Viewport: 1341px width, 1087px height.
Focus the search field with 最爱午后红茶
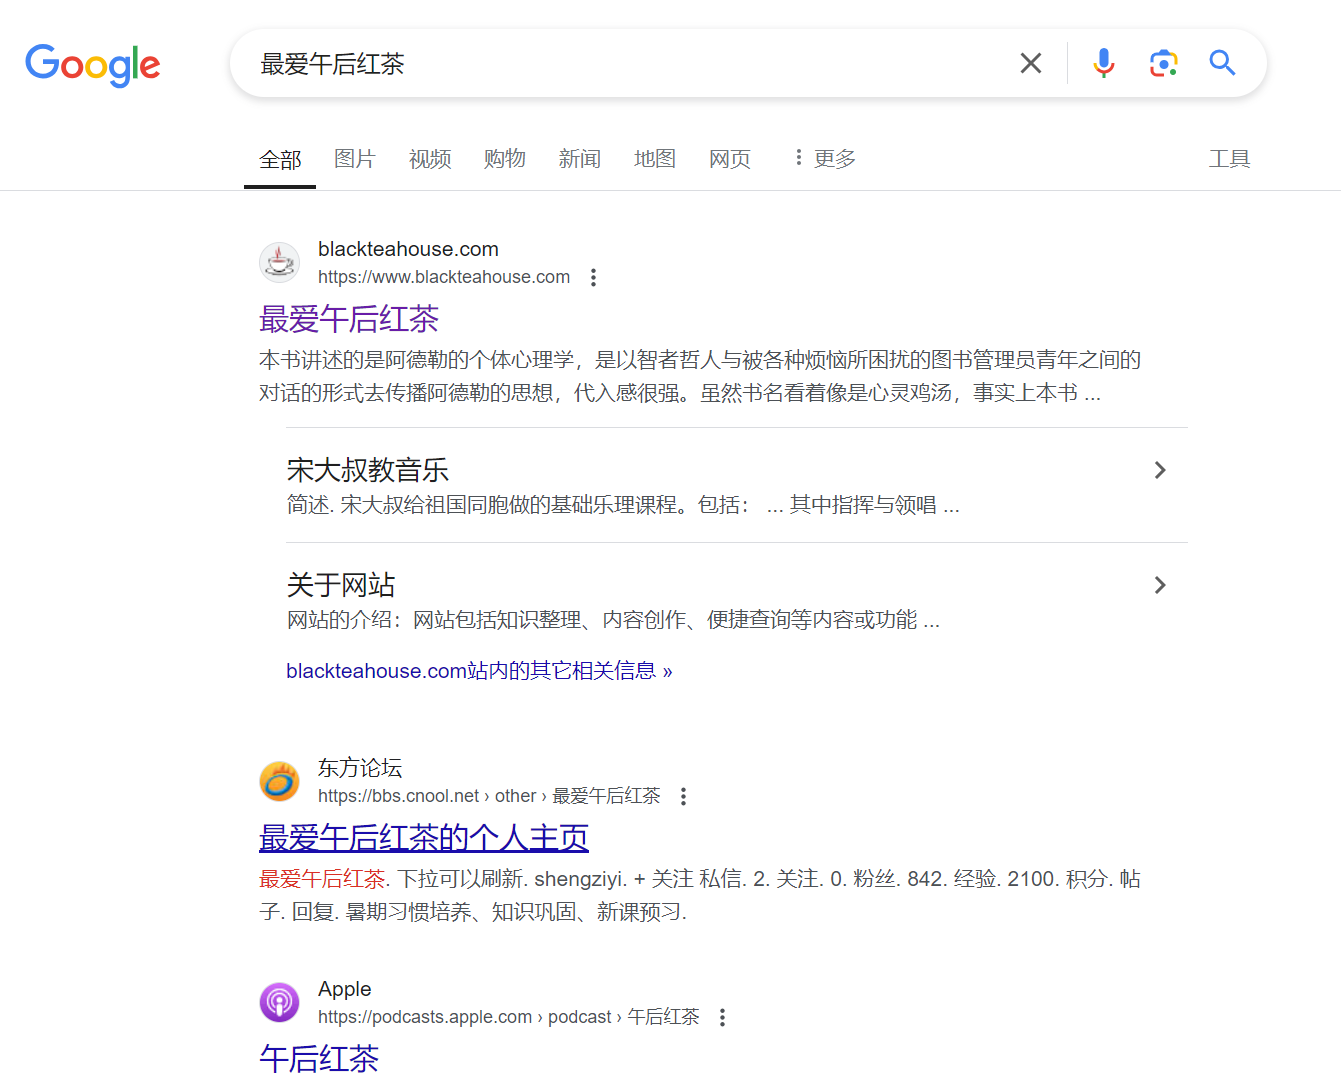coord(630,64)
